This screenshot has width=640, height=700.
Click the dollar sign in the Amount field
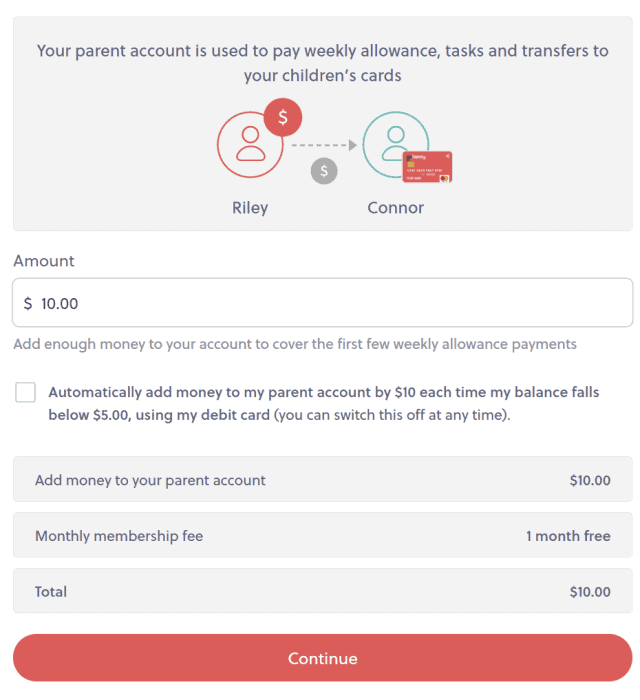pos(28,303)
